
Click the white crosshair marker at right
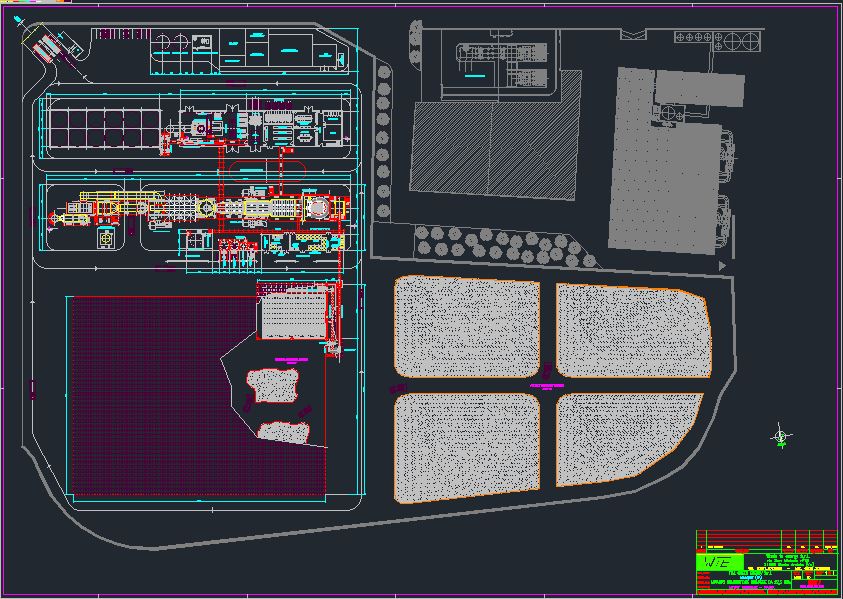pyautogui.click(x=782, y=436)
